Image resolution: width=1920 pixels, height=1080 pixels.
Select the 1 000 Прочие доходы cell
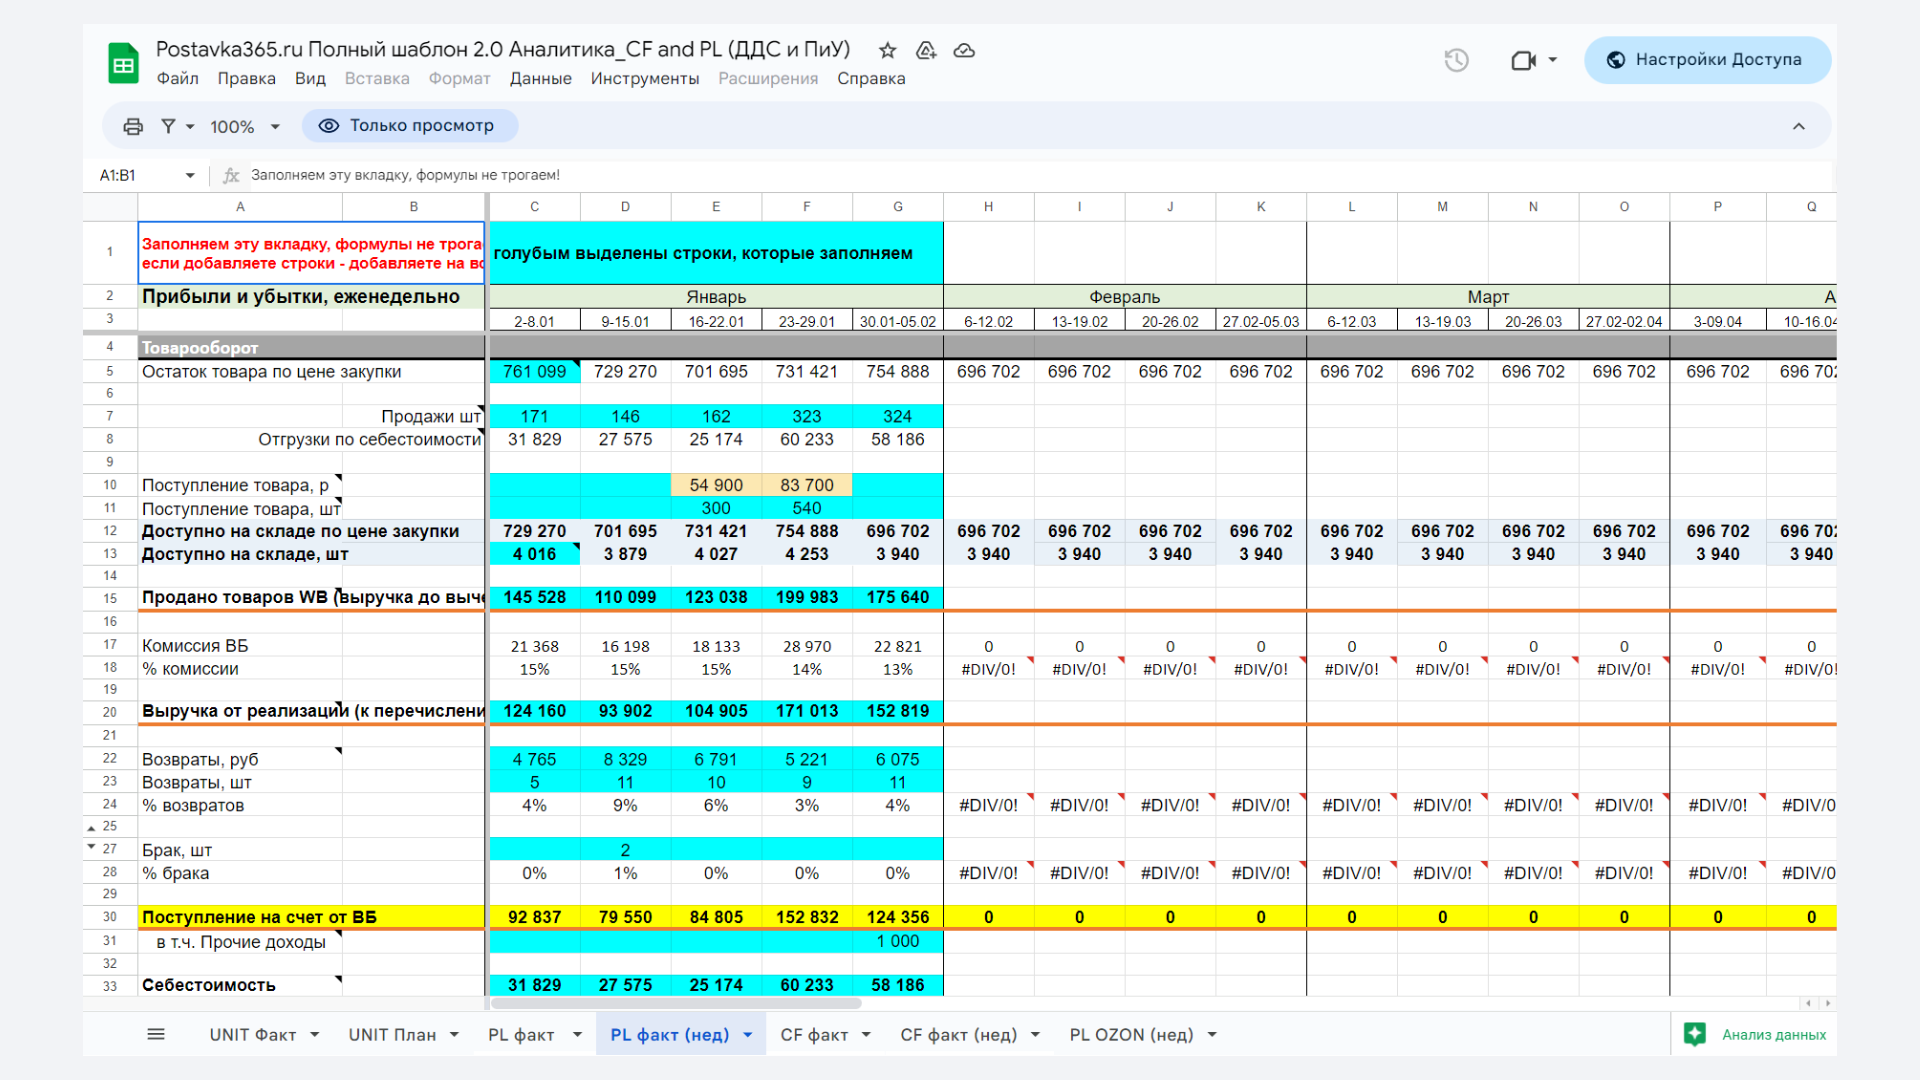pyautogui.click(x=897, y=941)
